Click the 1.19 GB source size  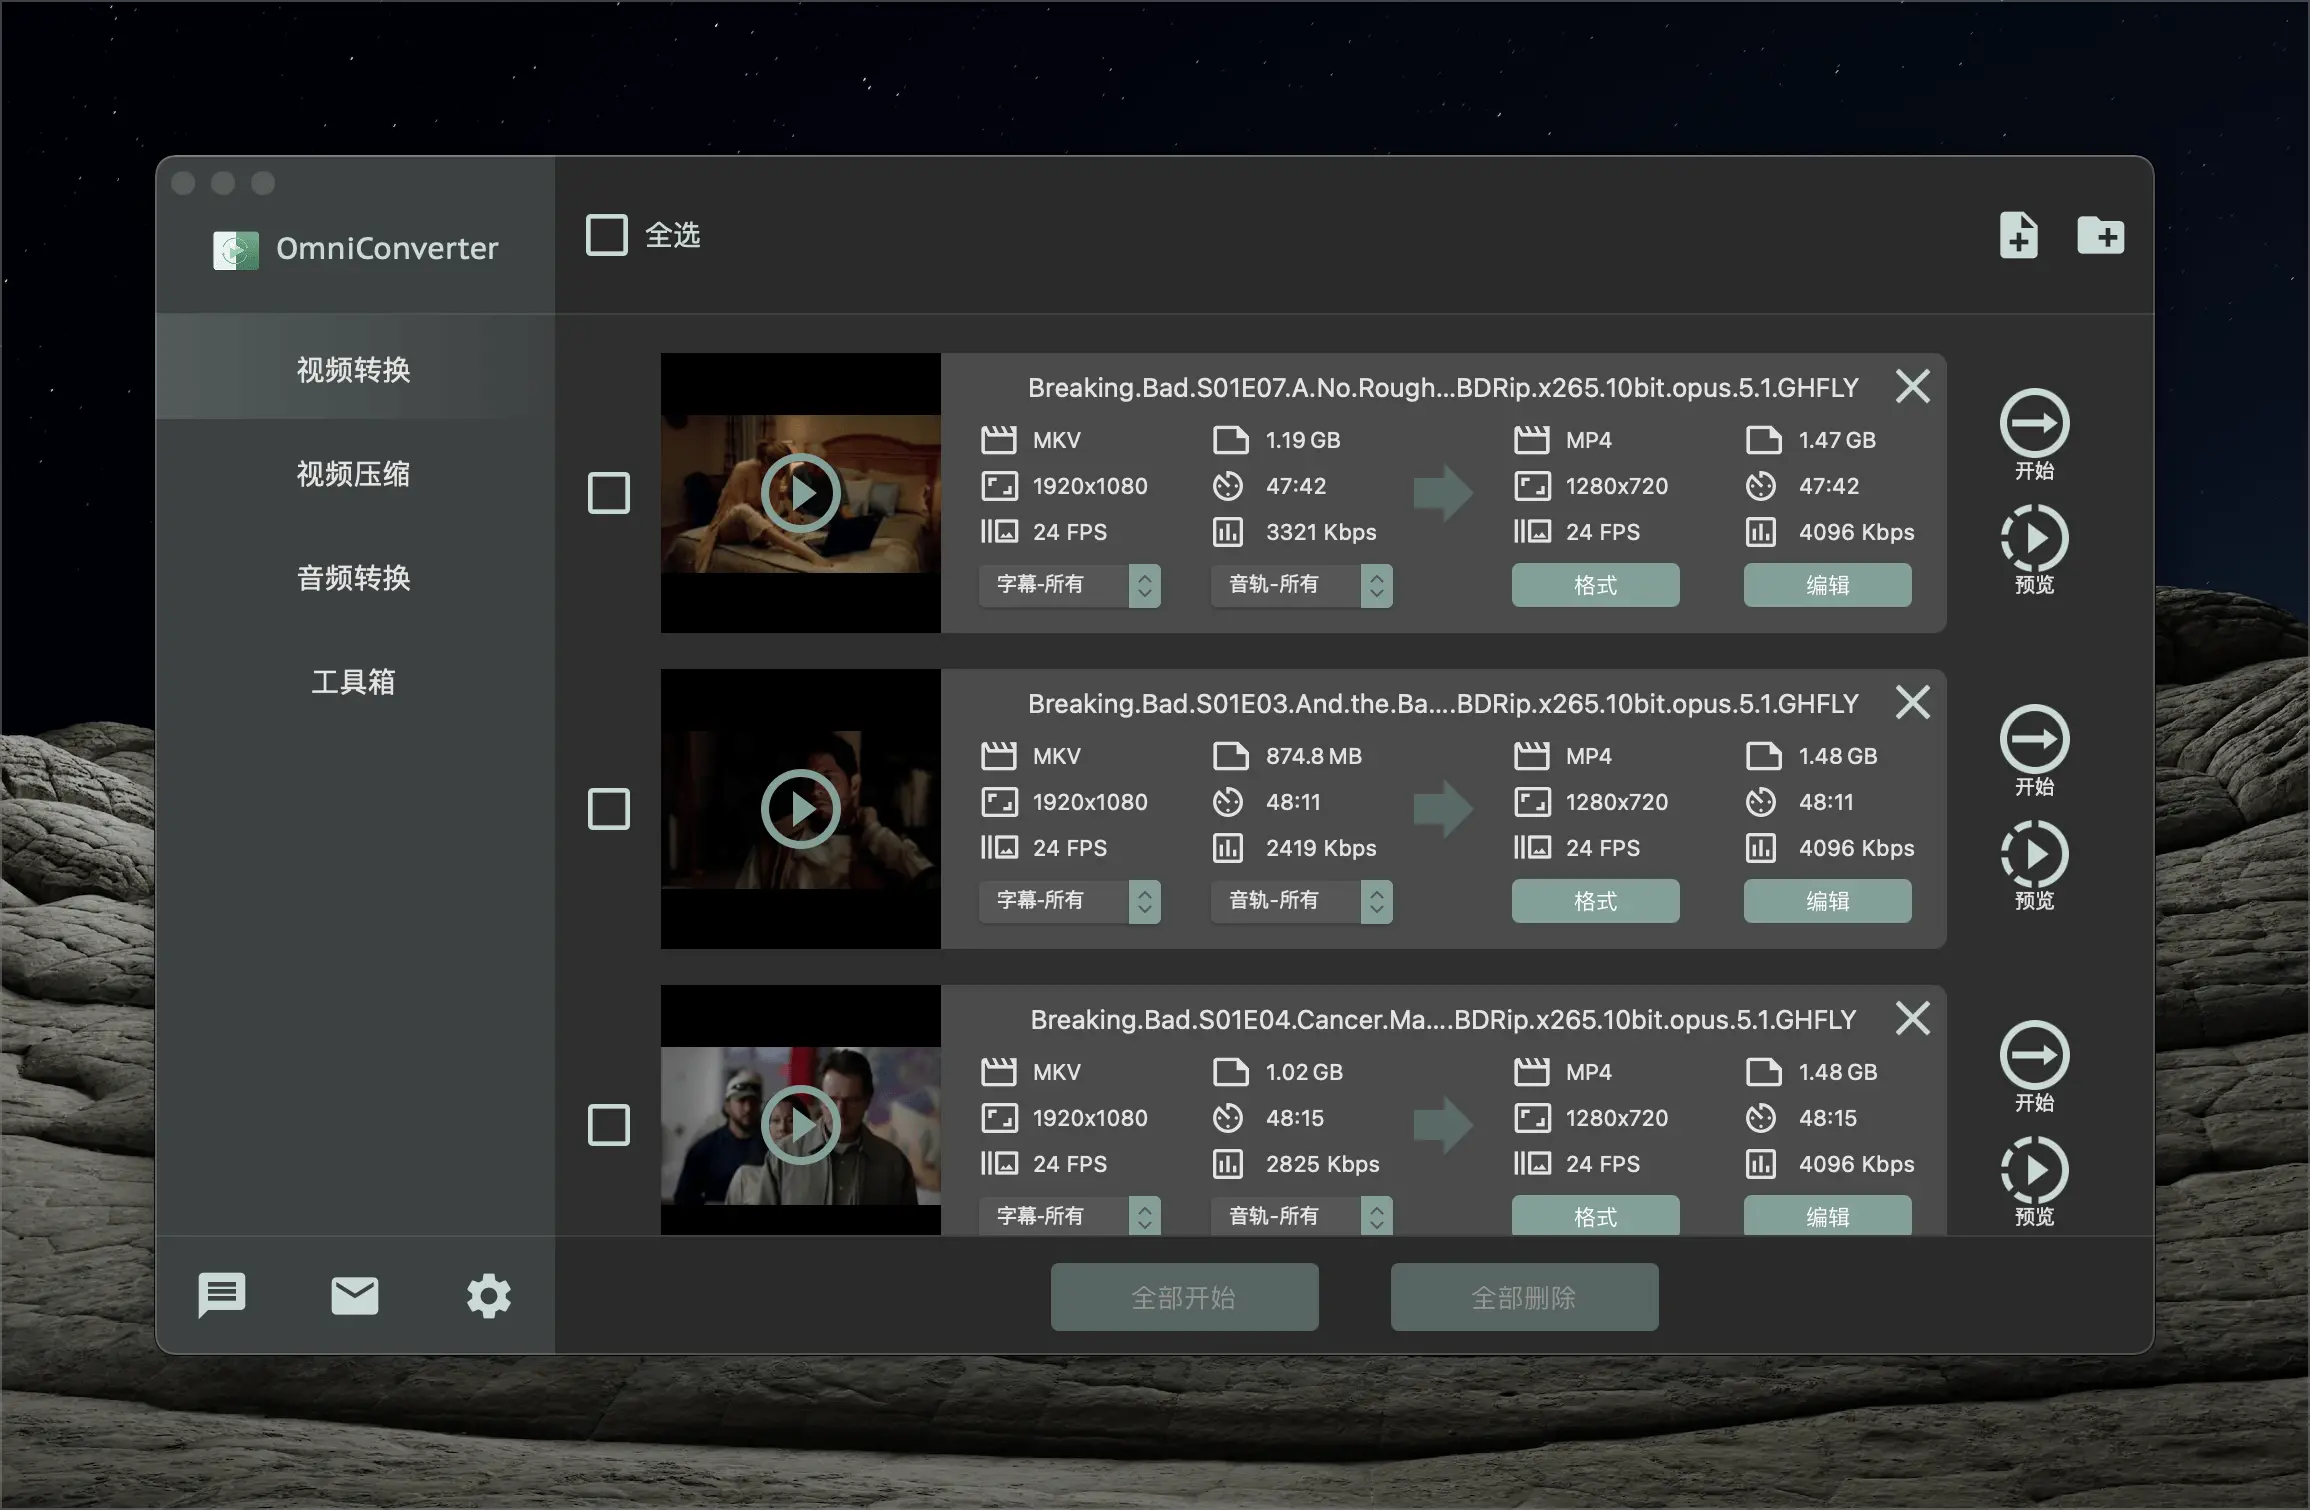1303,440
